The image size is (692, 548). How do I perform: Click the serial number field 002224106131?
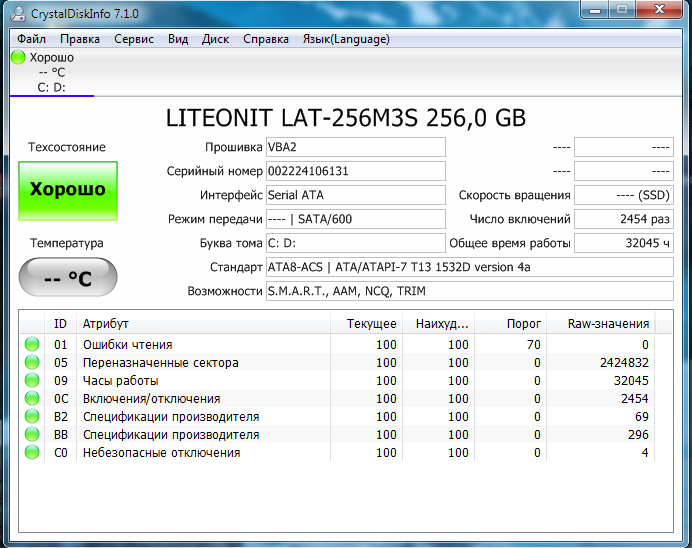click(356, 171)
